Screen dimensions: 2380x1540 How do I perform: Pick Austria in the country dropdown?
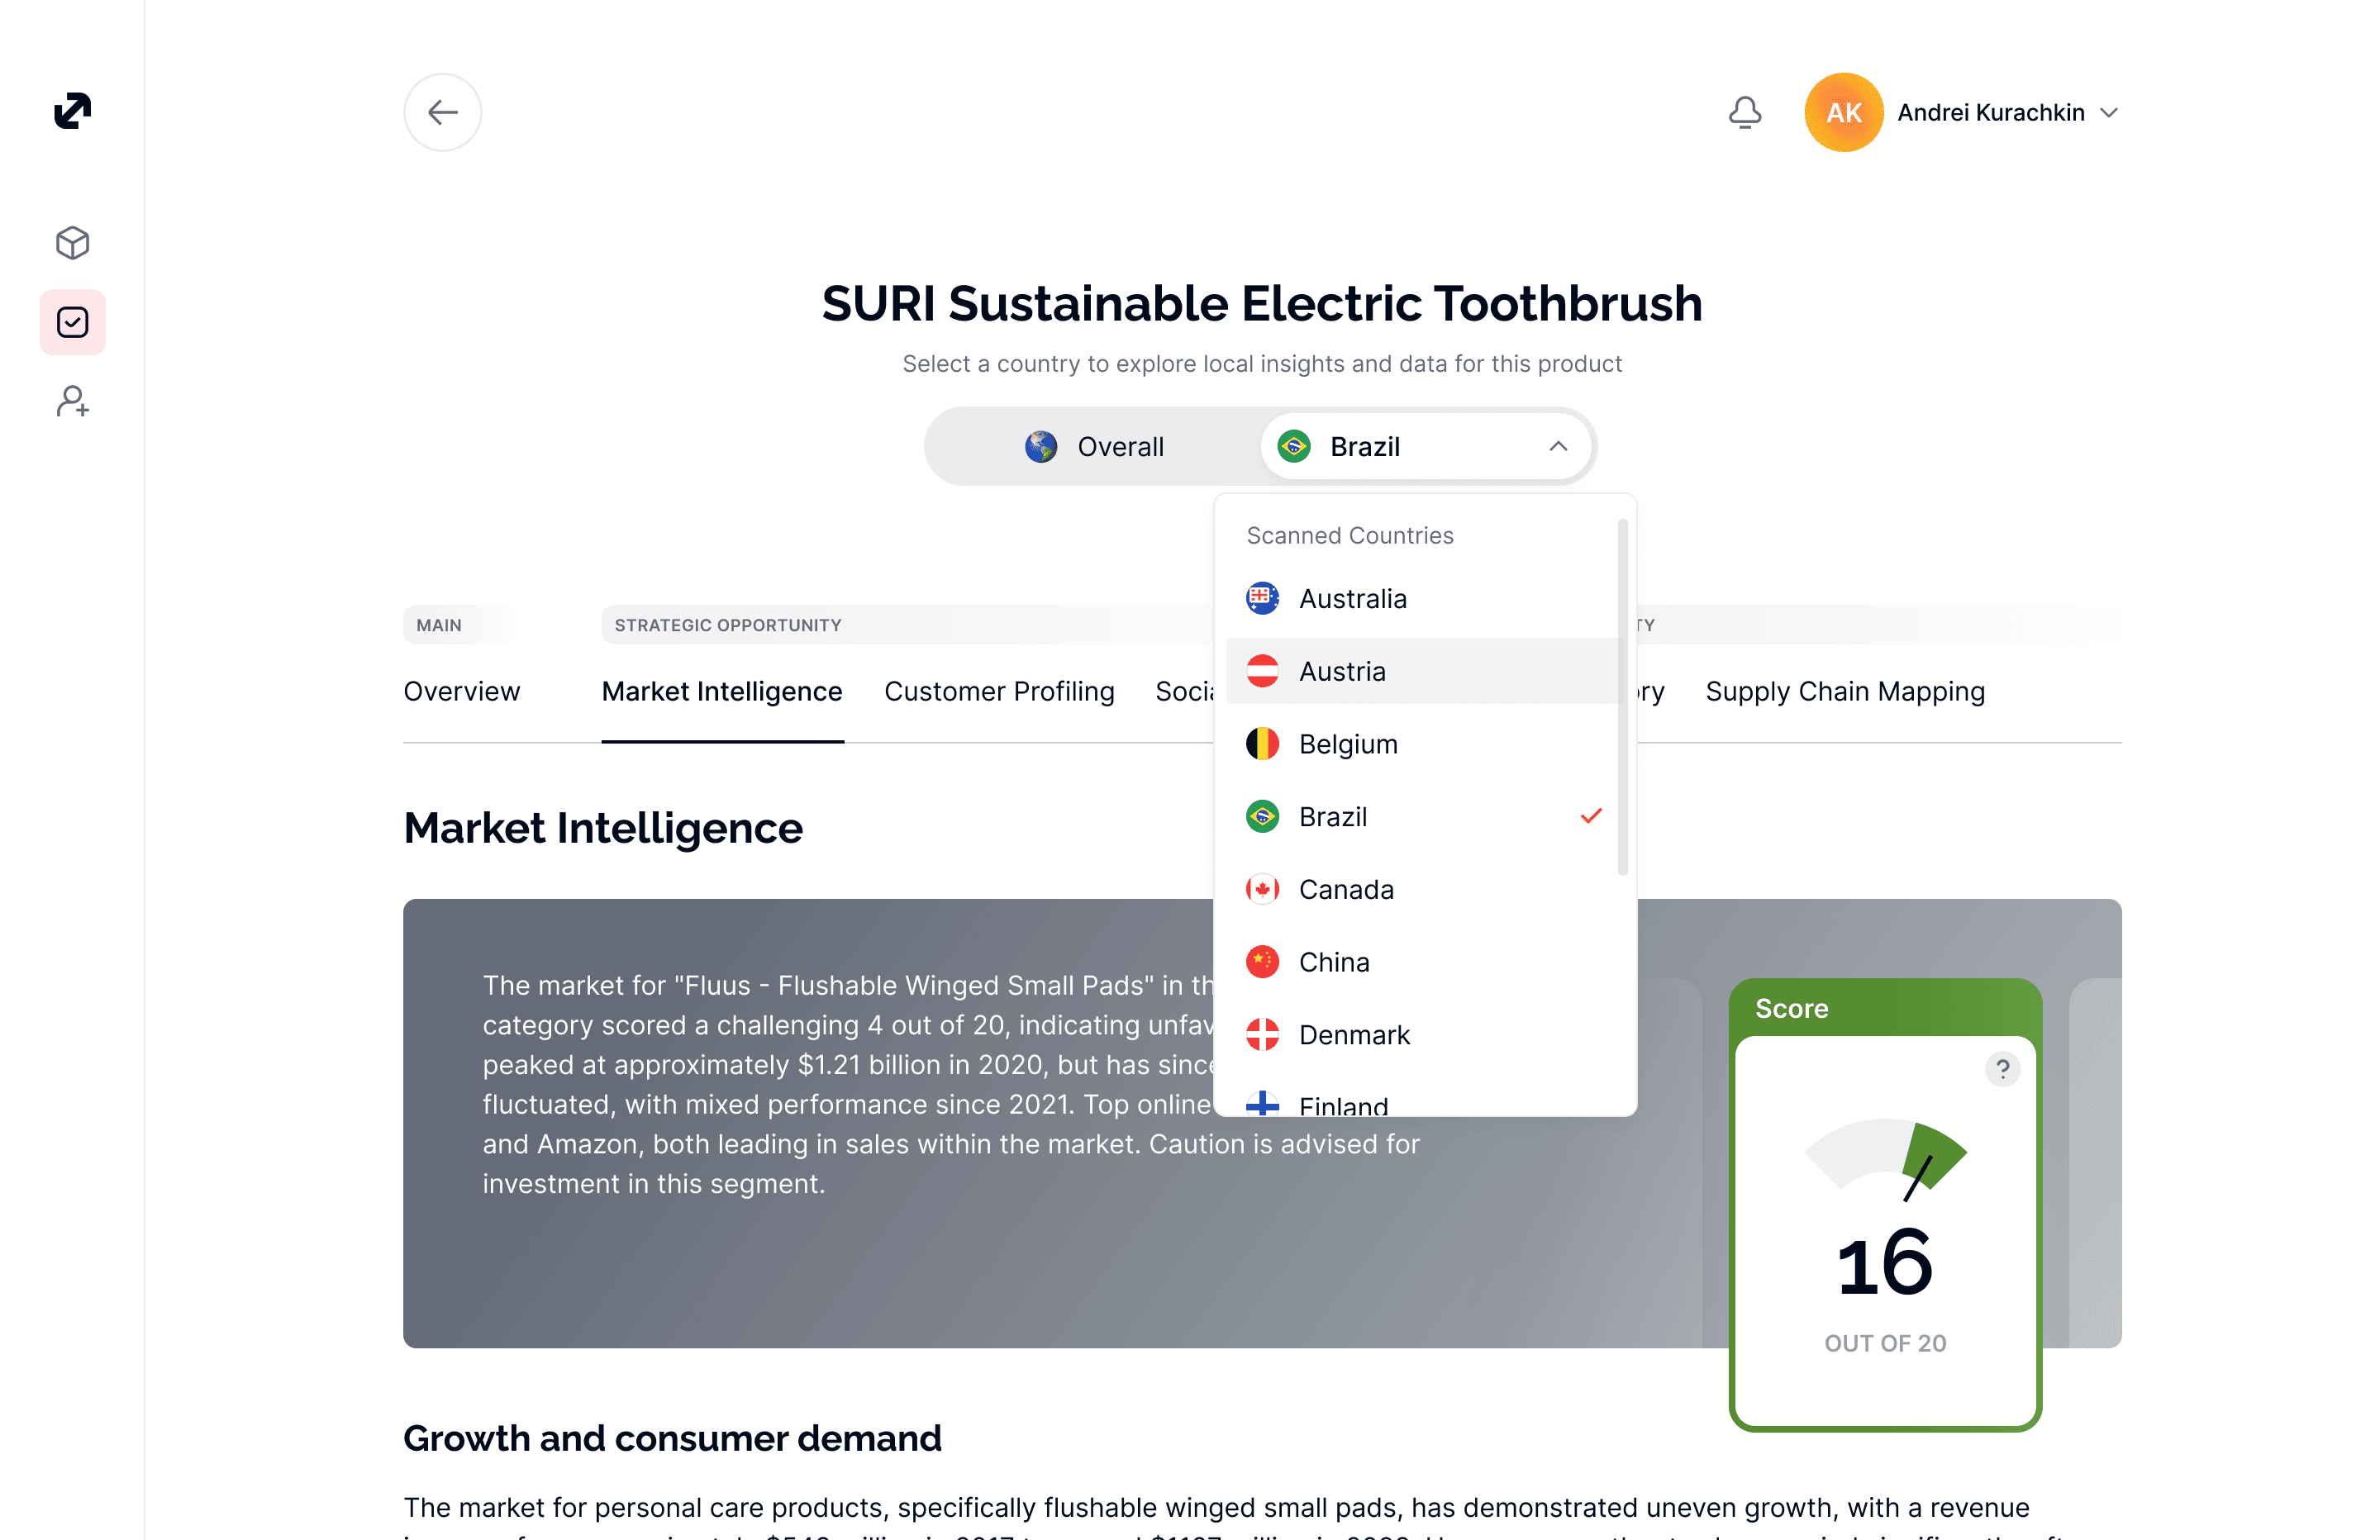pos(1342,671)
